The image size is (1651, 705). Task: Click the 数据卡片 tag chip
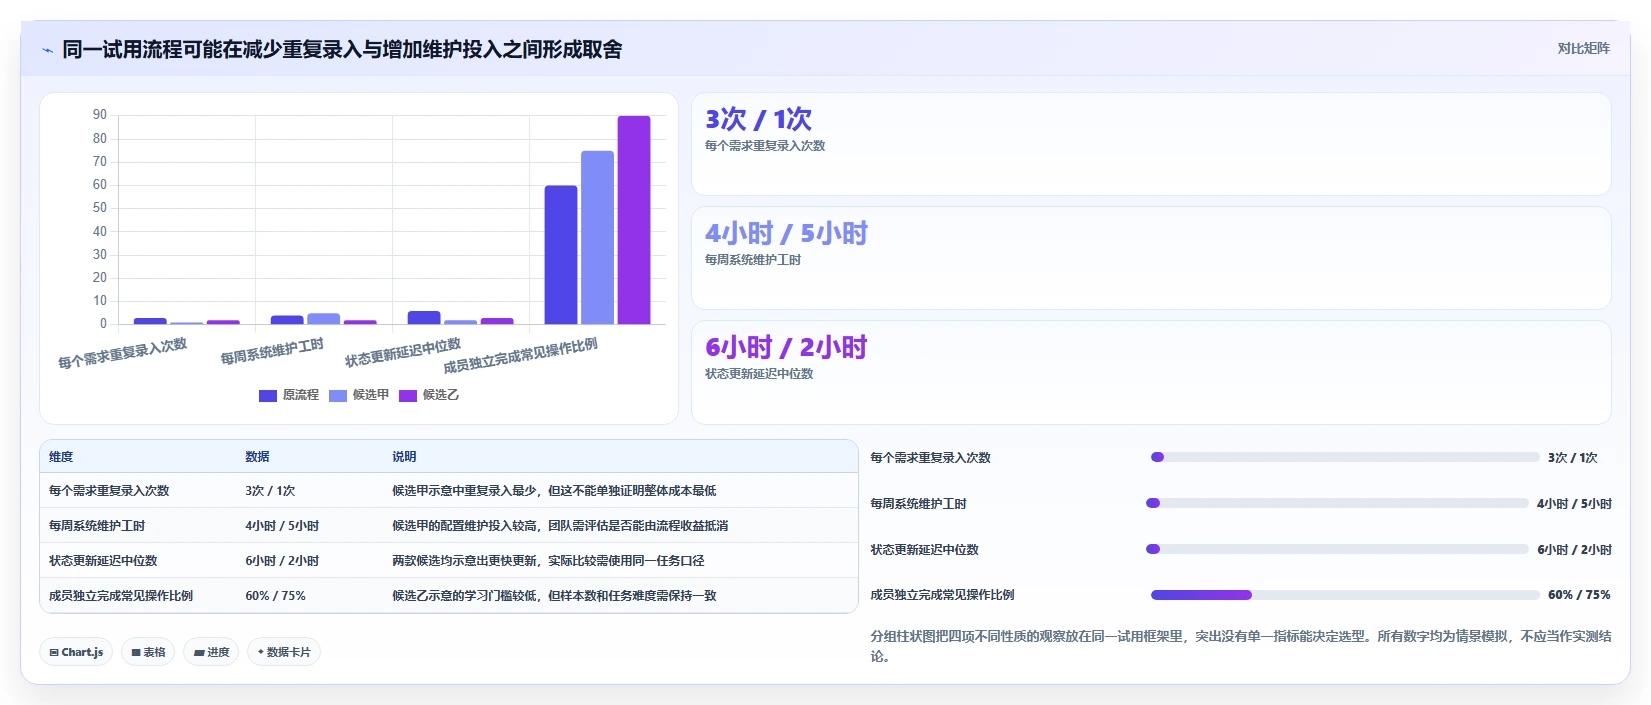(284, 652)
